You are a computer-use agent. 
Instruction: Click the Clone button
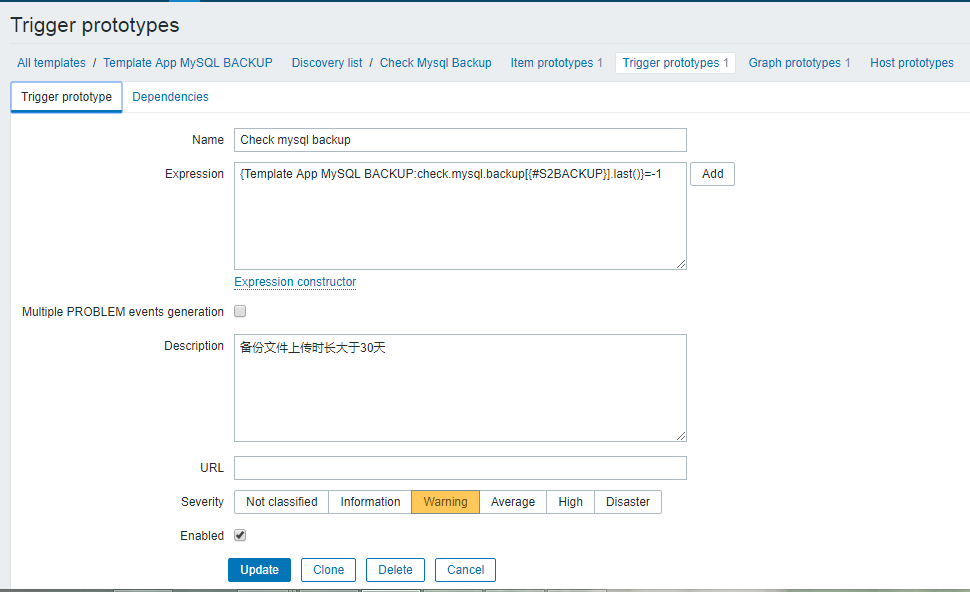[328, 570]
